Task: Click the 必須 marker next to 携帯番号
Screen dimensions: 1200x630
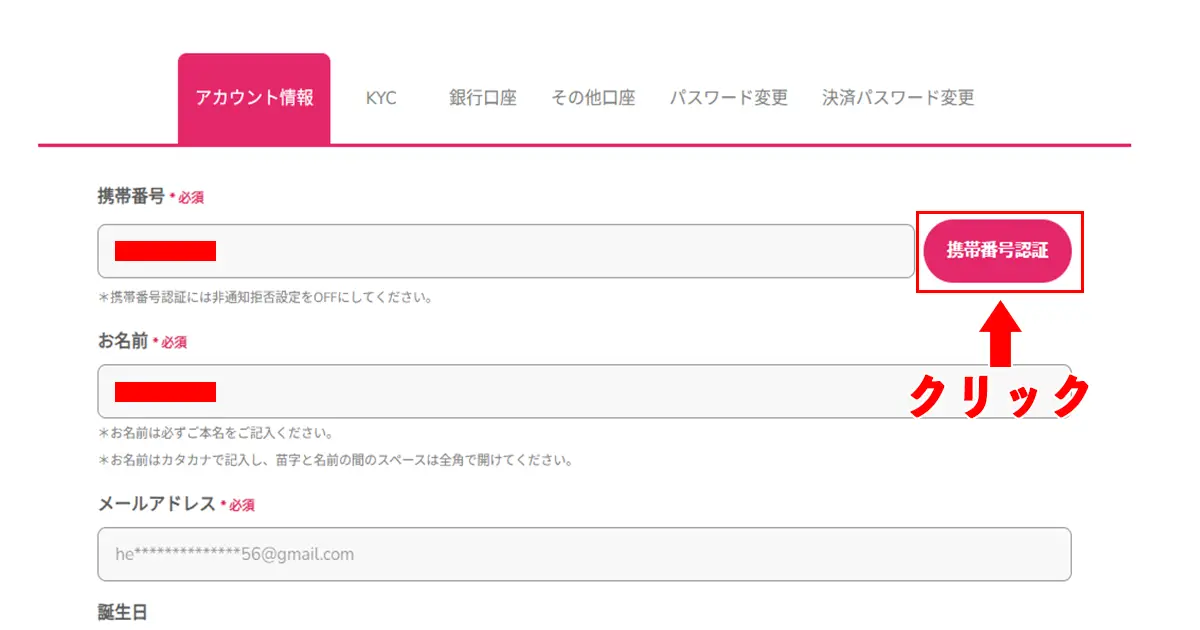Action: [191, 197]
